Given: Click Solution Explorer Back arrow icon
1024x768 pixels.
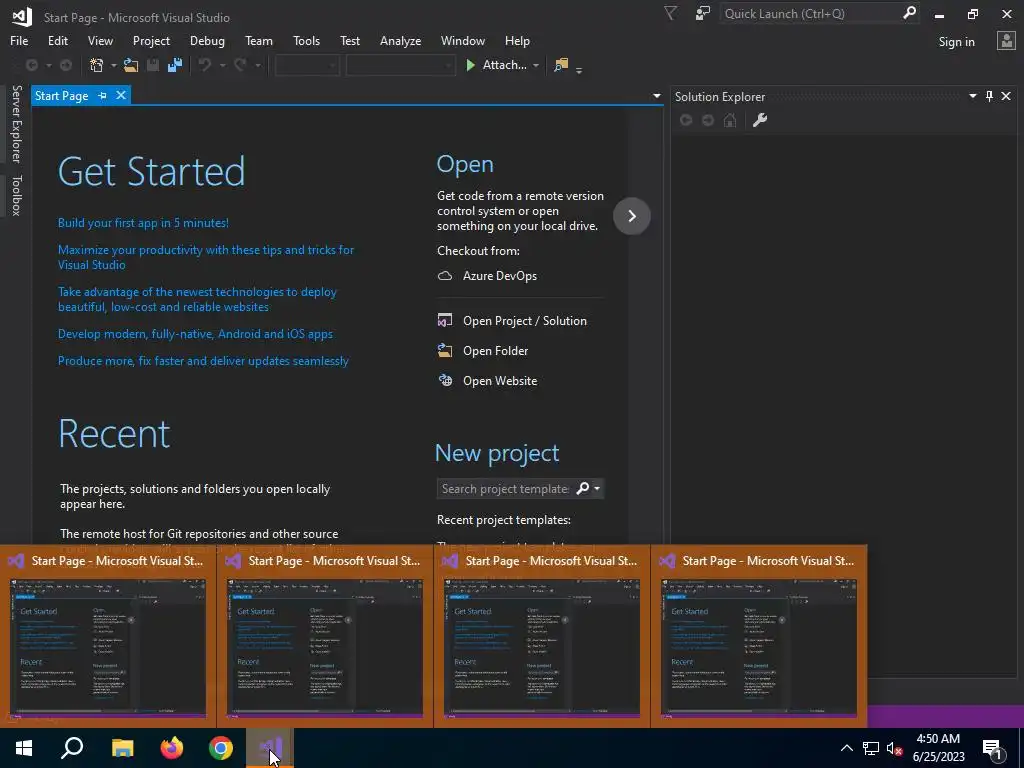Looking at the screenshot, I should click(686, 120).
